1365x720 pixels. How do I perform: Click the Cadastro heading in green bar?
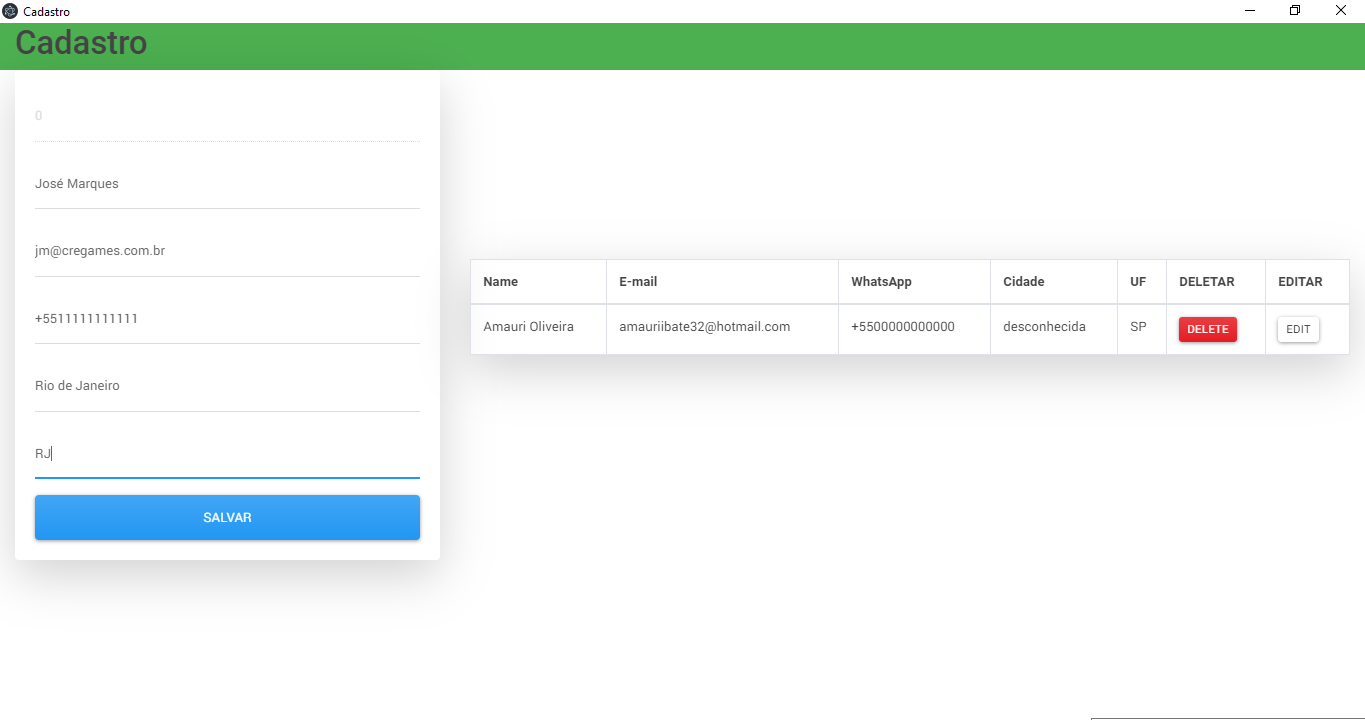(x=81, y=44)
